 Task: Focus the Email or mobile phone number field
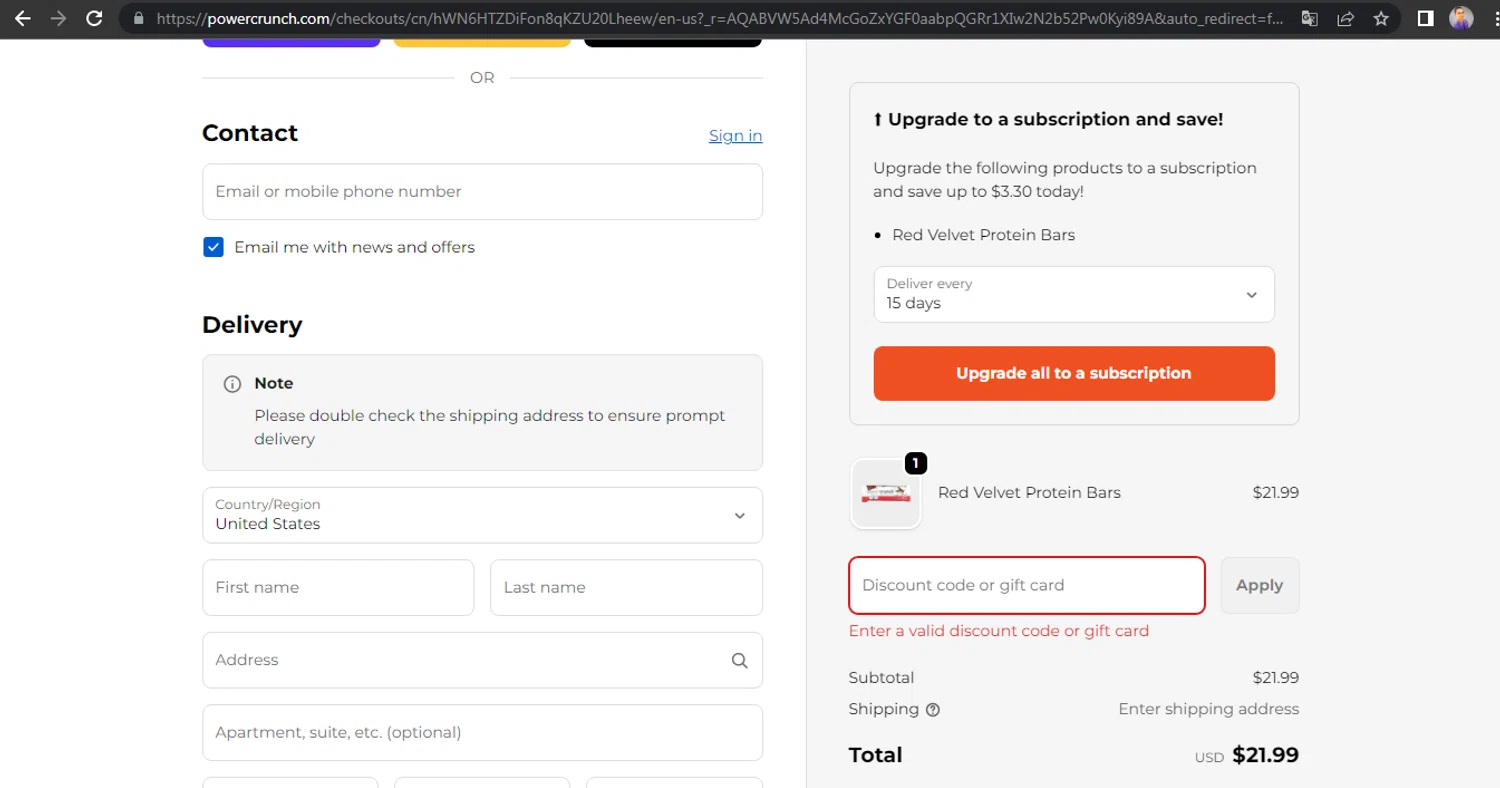click(482, 192)
